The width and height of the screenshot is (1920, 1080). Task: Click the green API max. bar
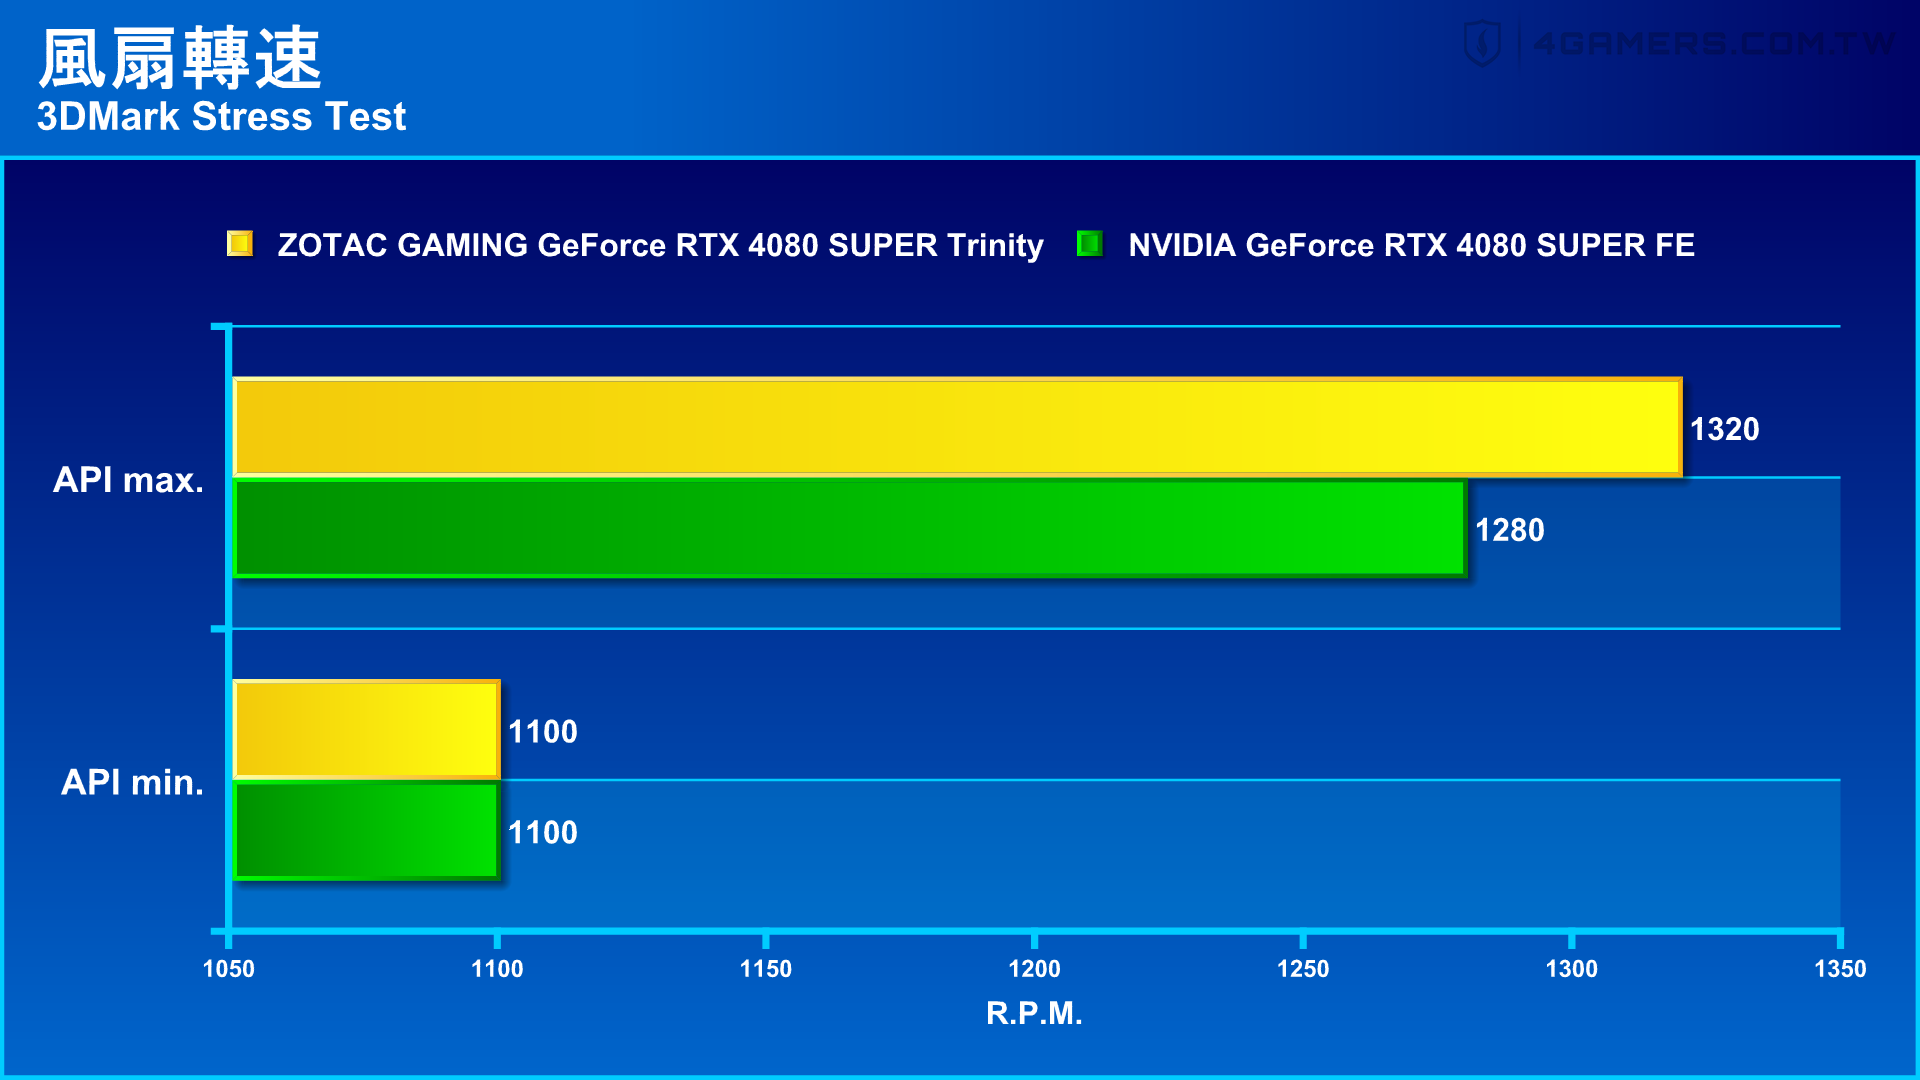[x=850, y=528]
